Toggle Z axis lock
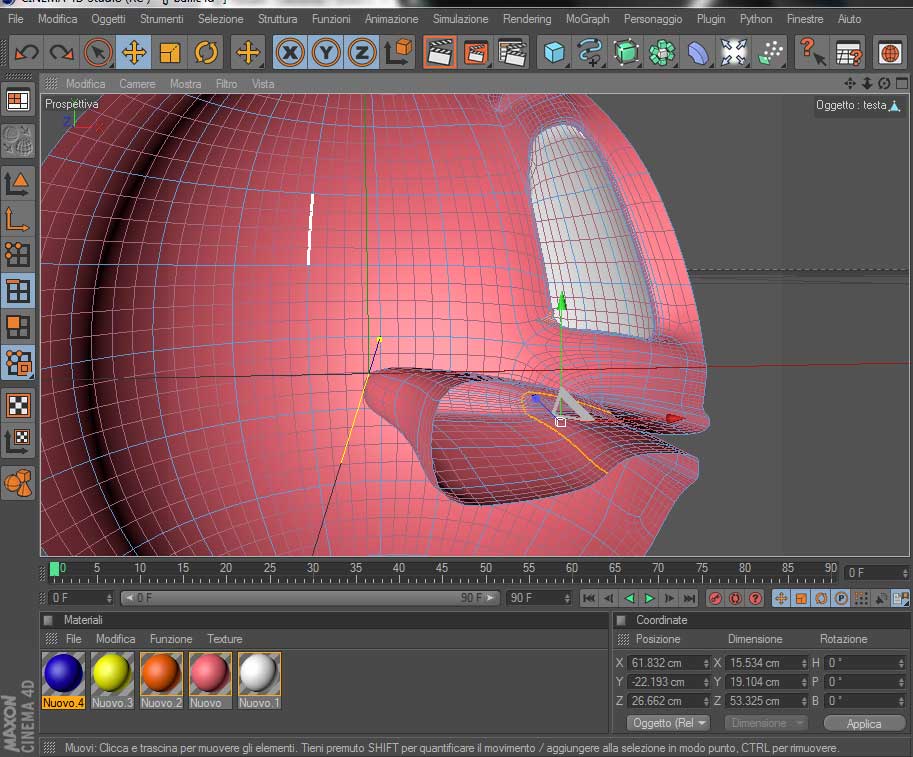This screenshot has height=757, width=913. [361, 53]
